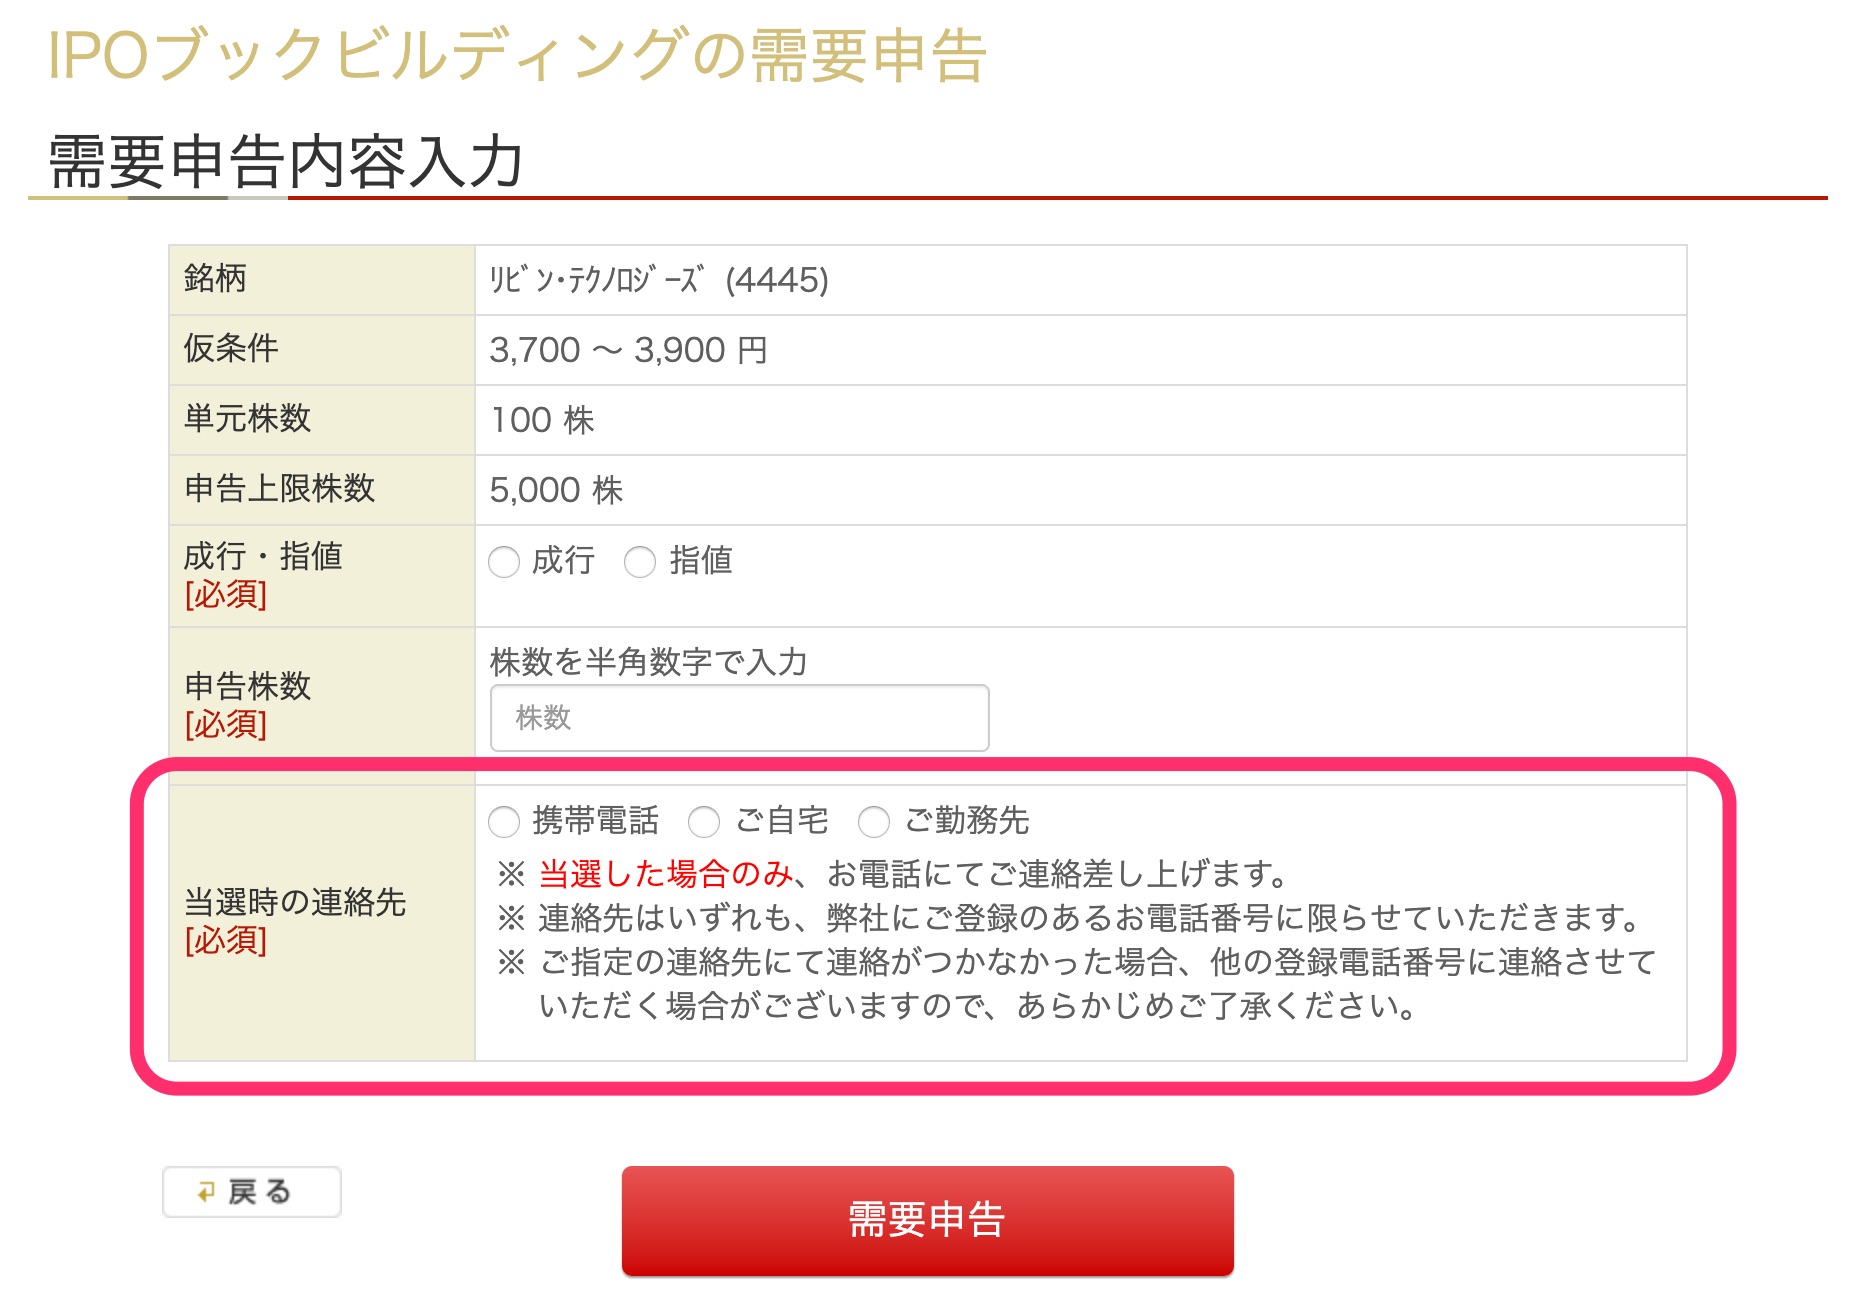Viewport: 1854px width, 1312px height.
Task: Click the stock name リビン・テクノロジーズ (4445)
Action: coord(659,280)
